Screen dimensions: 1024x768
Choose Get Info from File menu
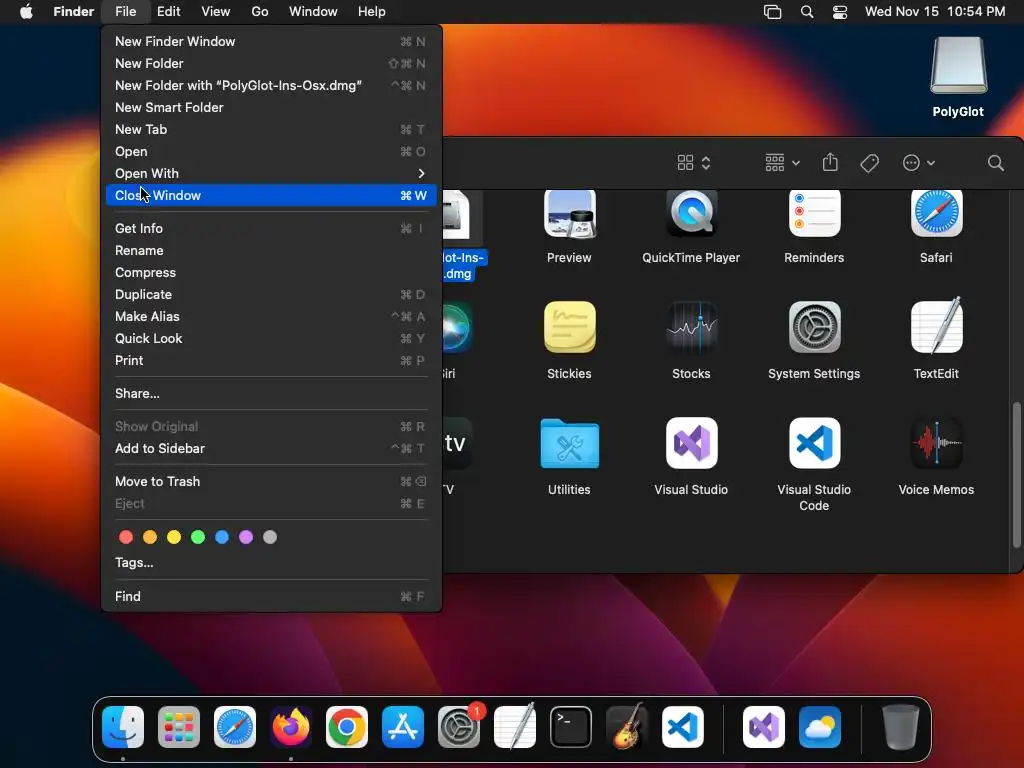[271, 229]
